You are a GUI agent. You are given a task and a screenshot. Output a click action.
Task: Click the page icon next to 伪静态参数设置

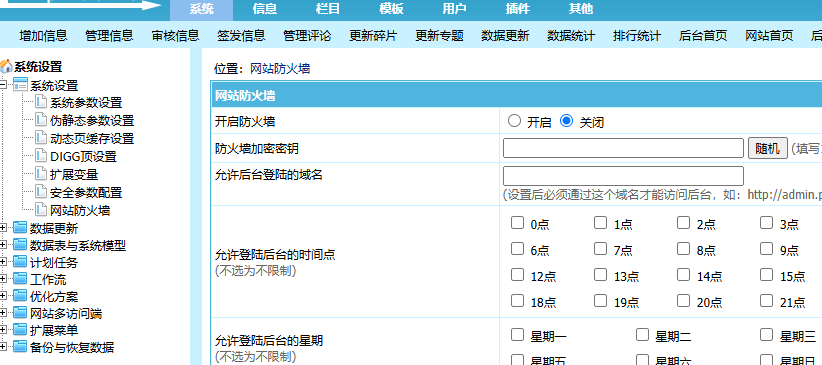41,120
